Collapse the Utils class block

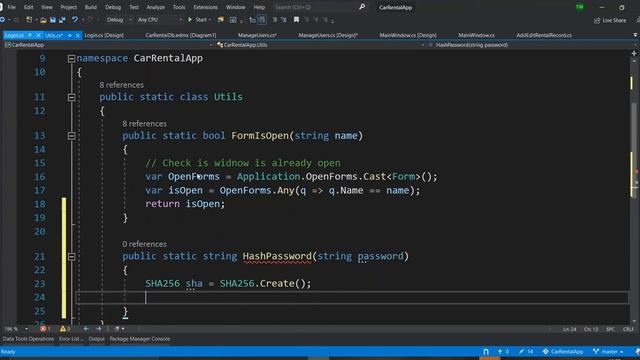click(71, 97)
